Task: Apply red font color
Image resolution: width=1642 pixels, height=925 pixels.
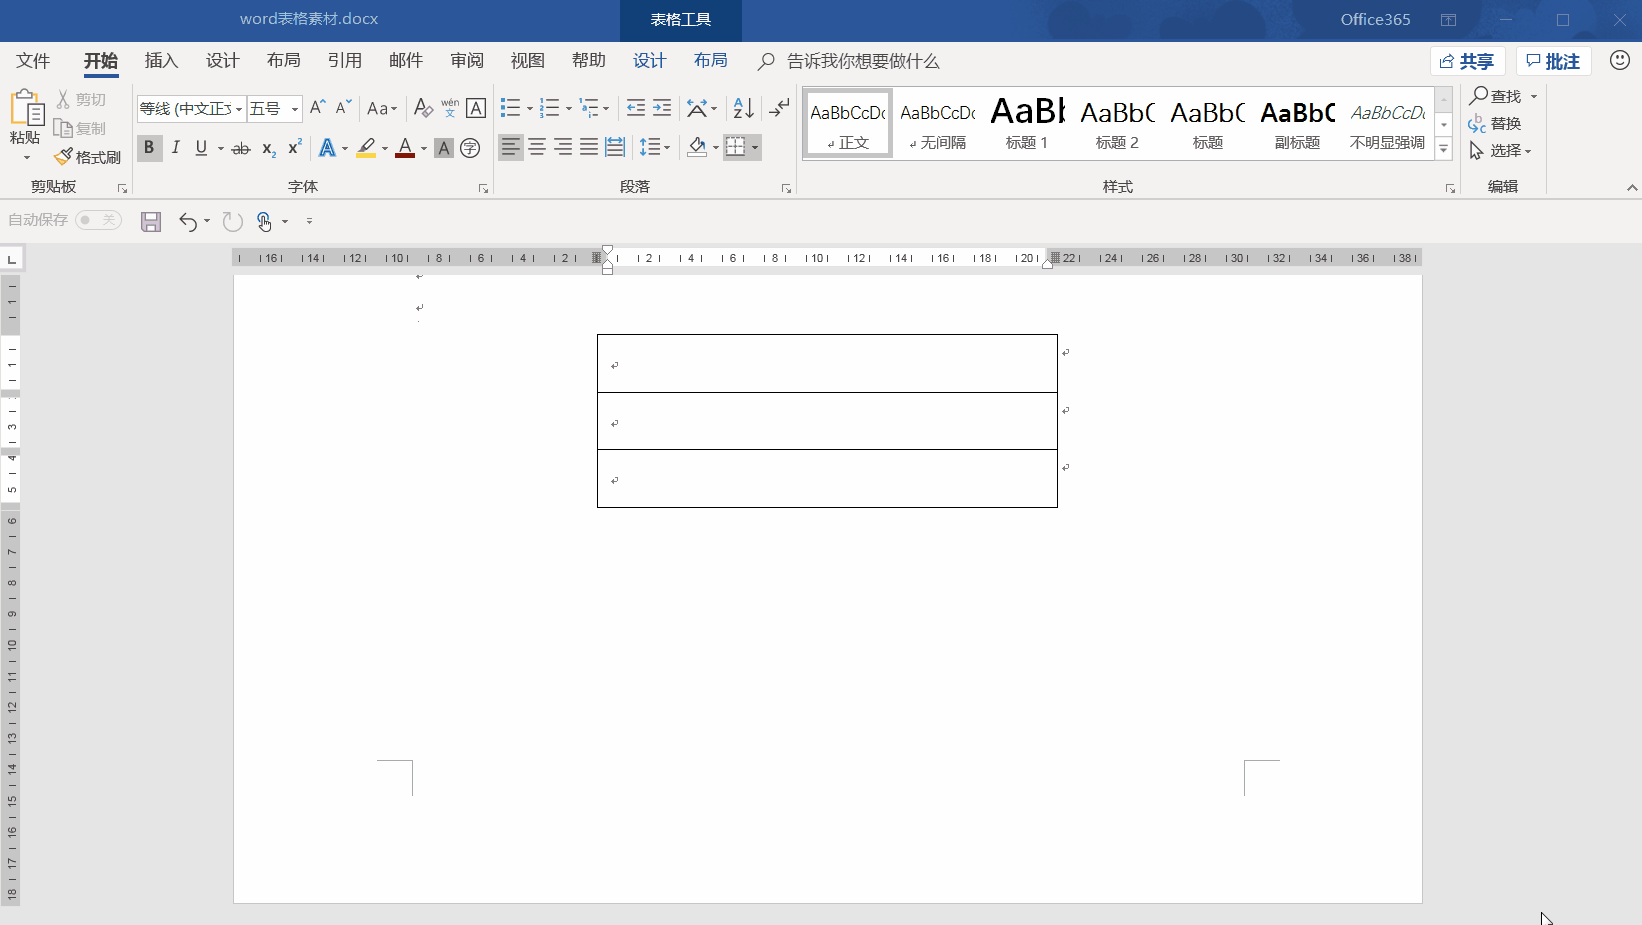Action: 405,148
